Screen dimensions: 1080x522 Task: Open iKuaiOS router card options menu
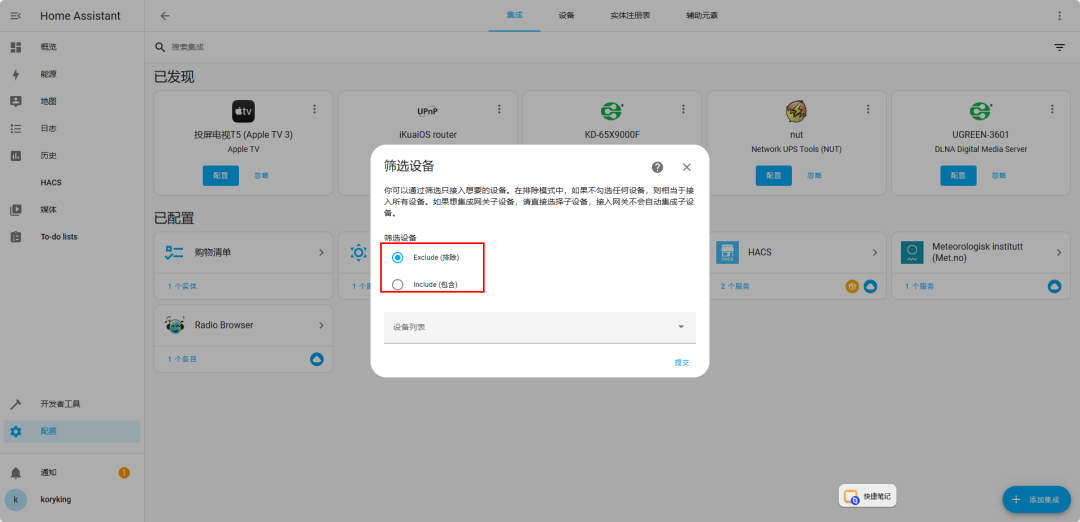pyautogui.click(x=499, y=109)
